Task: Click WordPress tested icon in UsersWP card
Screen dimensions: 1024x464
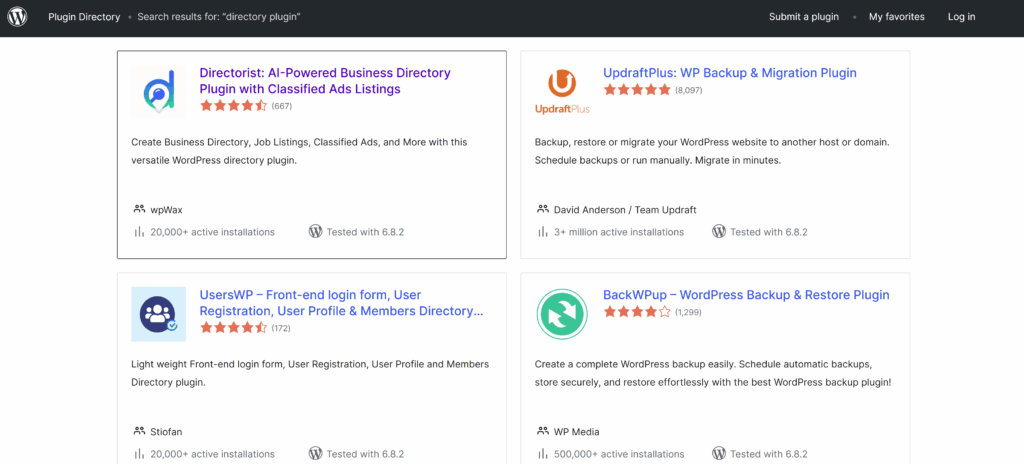Action: [x=315, y=454]
